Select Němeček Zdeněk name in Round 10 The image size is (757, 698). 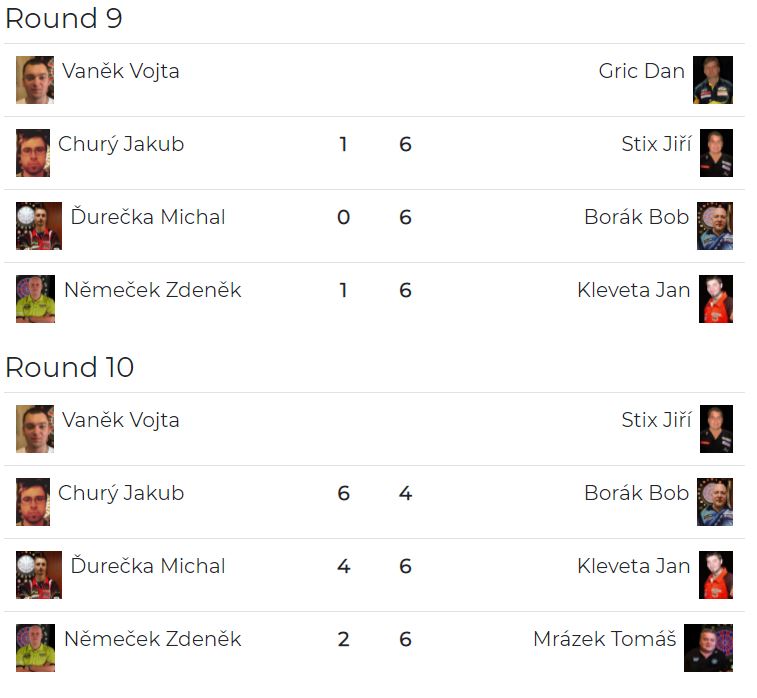pos(153,639)
